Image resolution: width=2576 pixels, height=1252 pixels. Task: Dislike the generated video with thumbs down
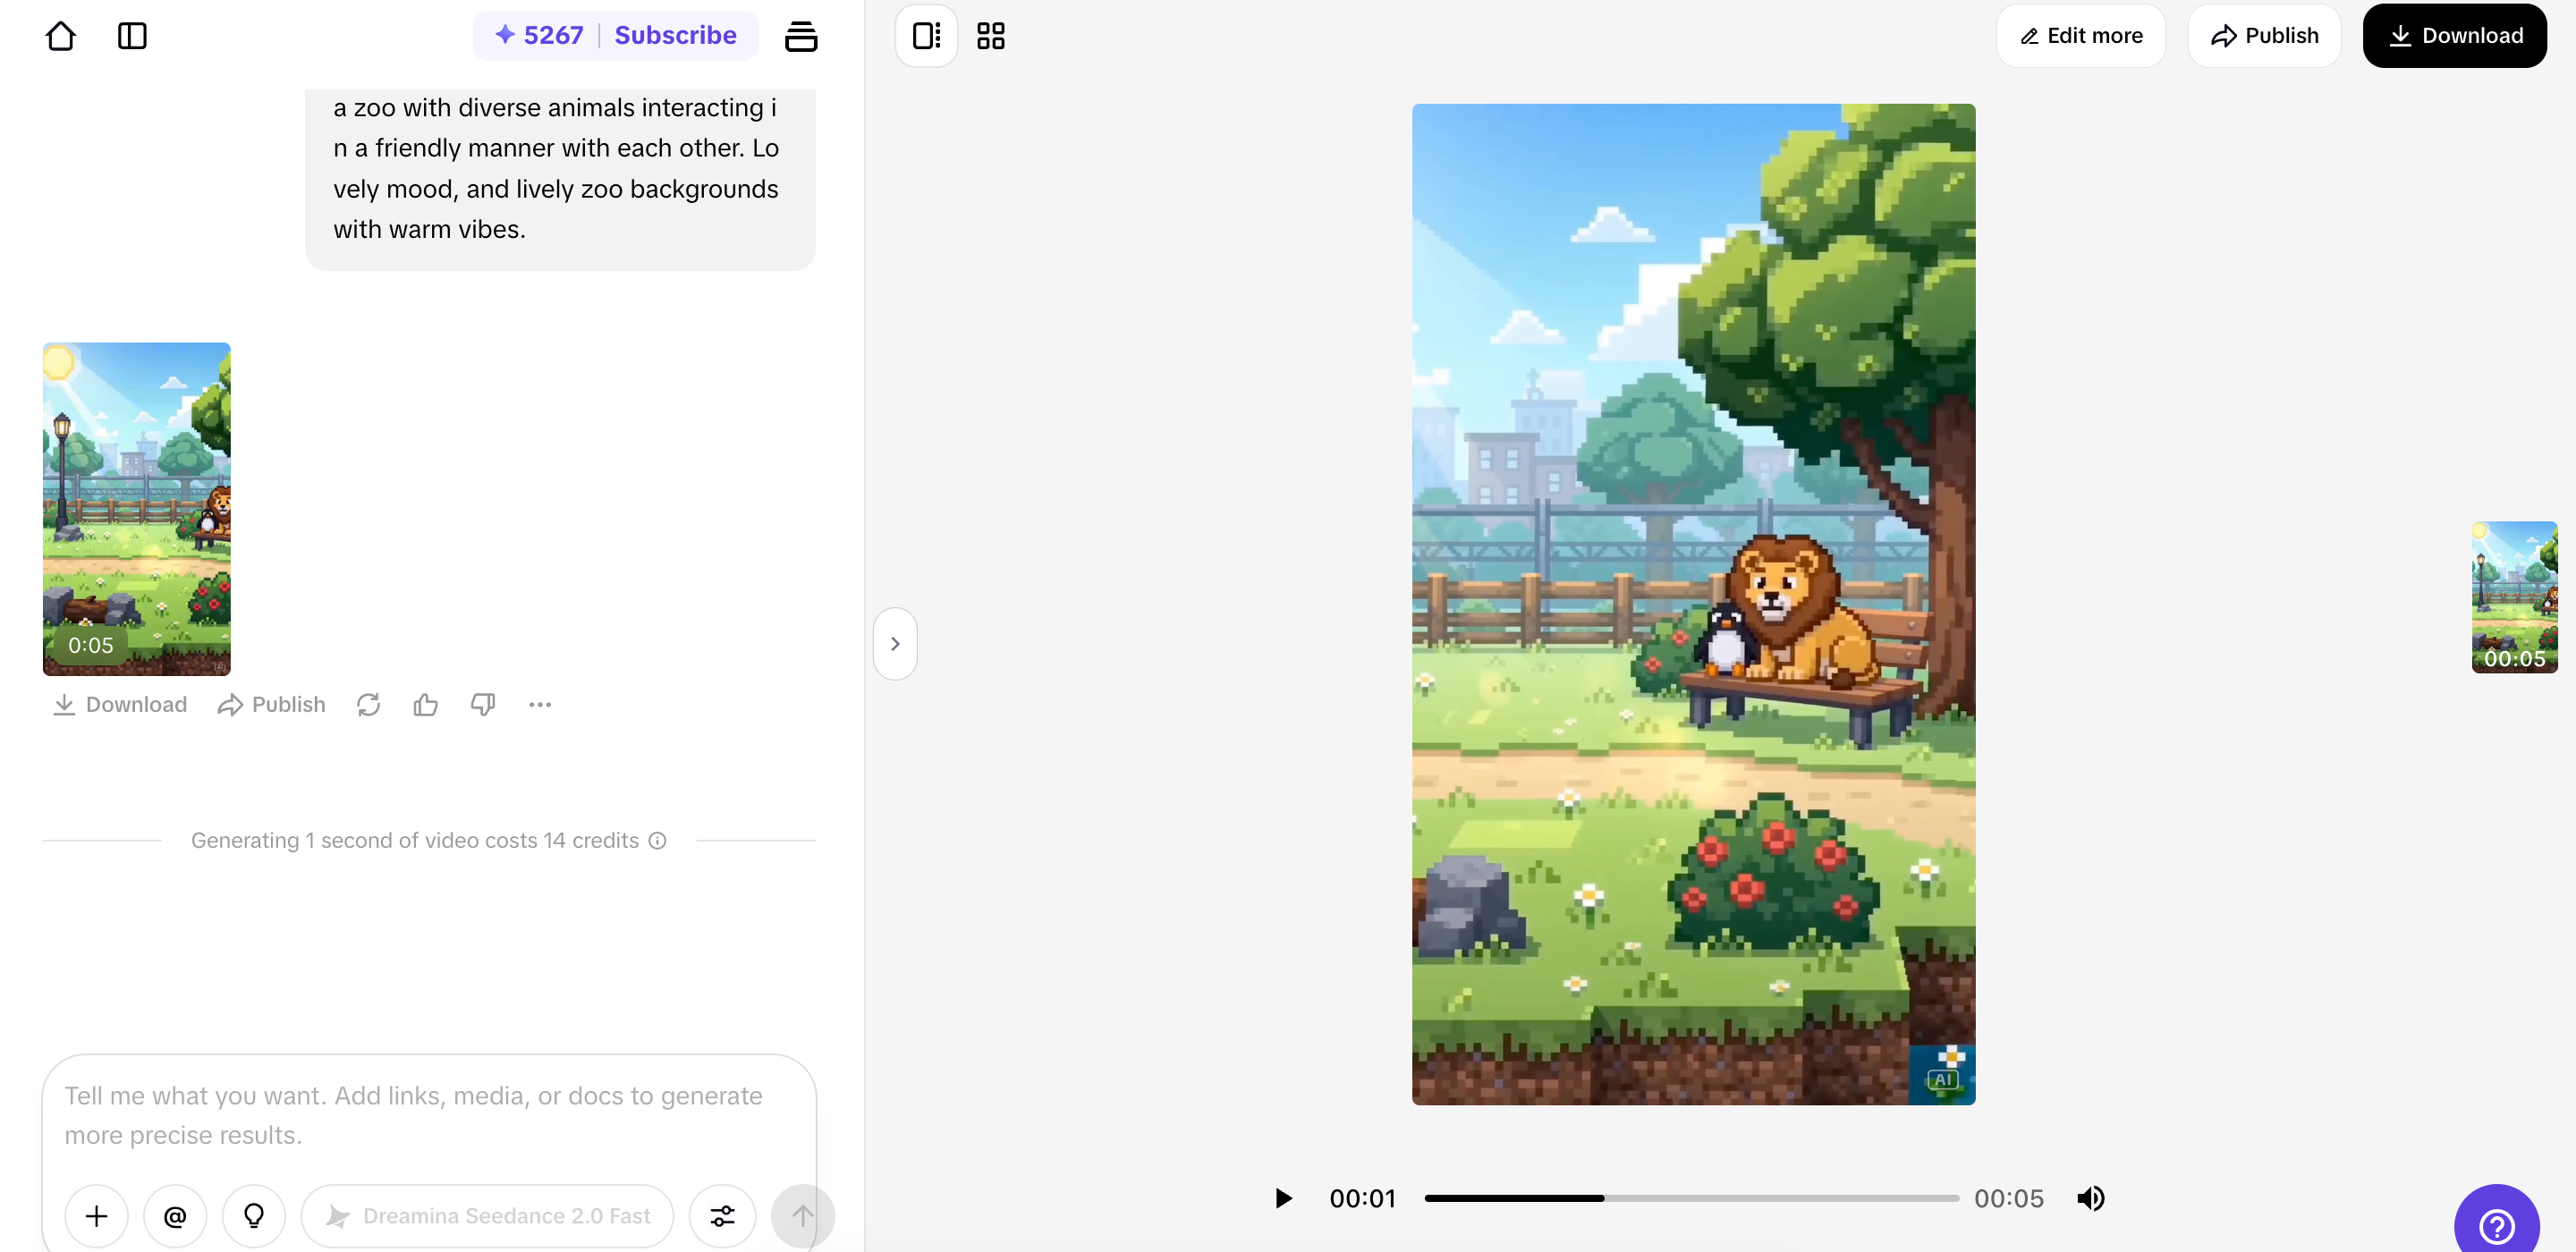tap(483, 705)
